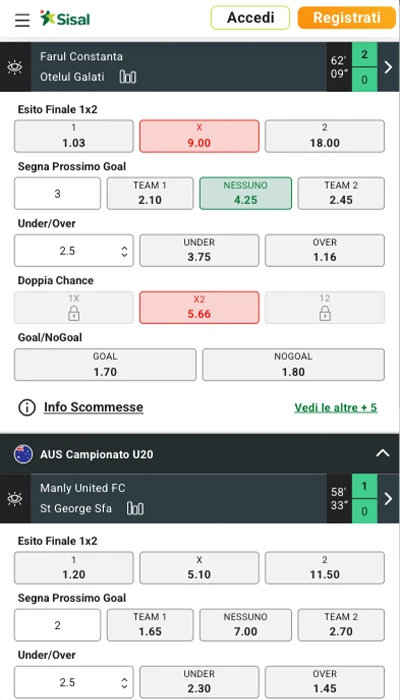
Task: Select the X2 5.66 double chance odds
Action: coord(199,308)
